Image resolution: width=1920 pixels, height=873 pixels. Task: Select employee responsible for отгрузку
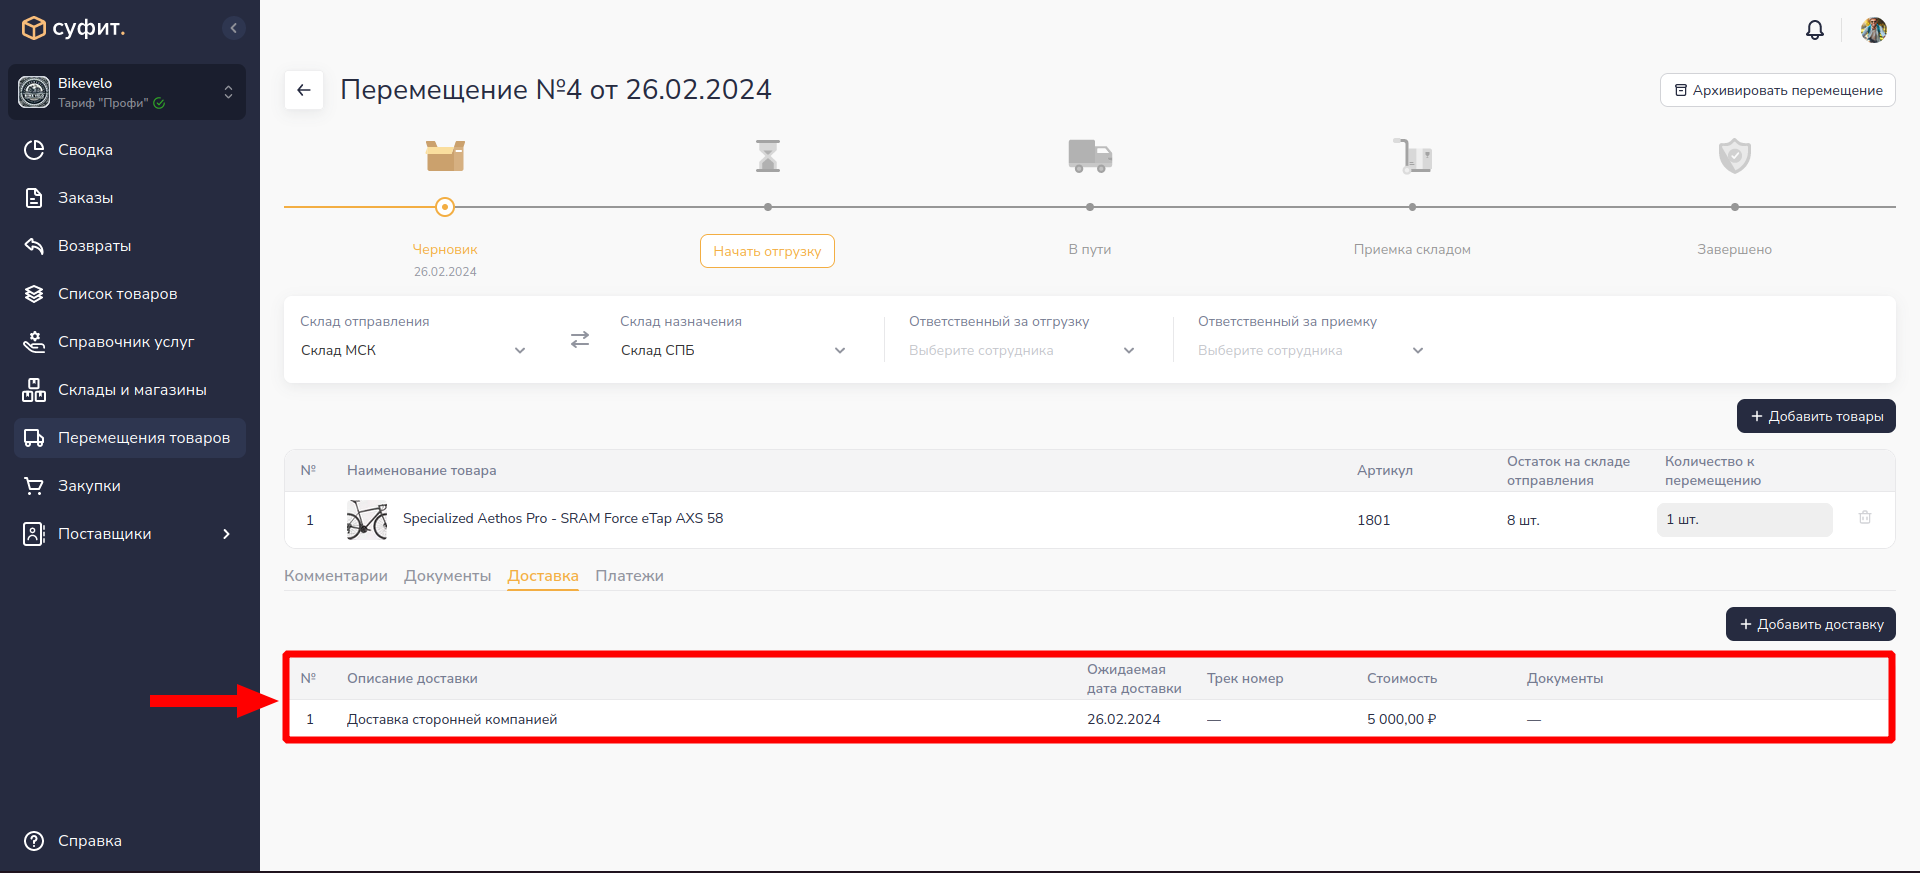click(1022, 350)
